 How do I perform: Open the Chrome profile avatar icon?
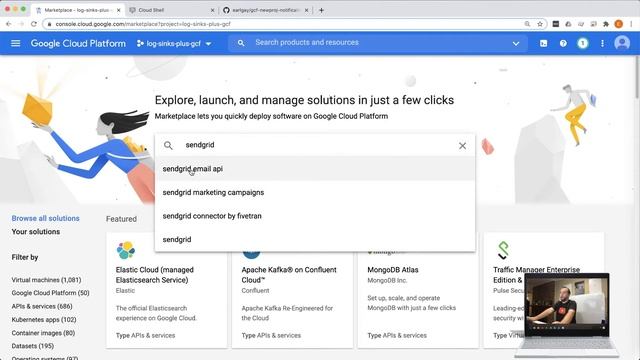click(x=619, y=24)
